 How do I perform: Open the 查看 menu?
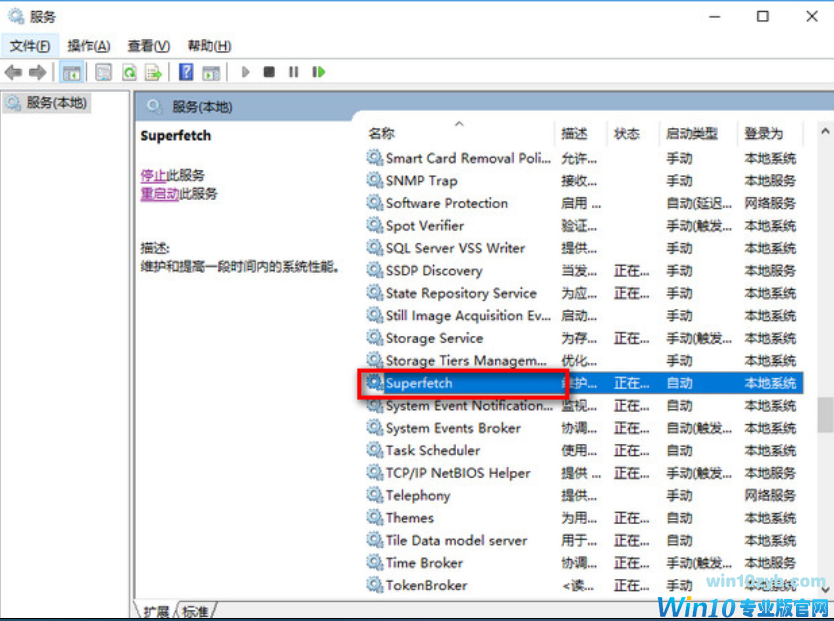pyautogui.click(x=148, y=45)
